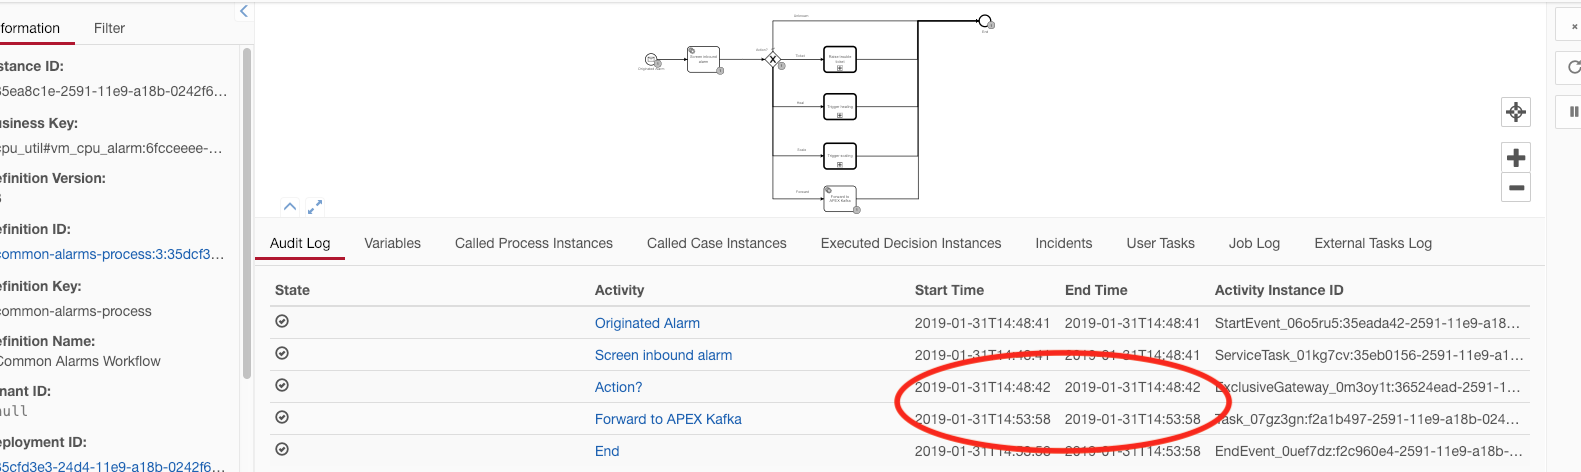Click the completed state icon for Originated Alarm
This screenshot has width=1581, height=472.
(282, 321)
